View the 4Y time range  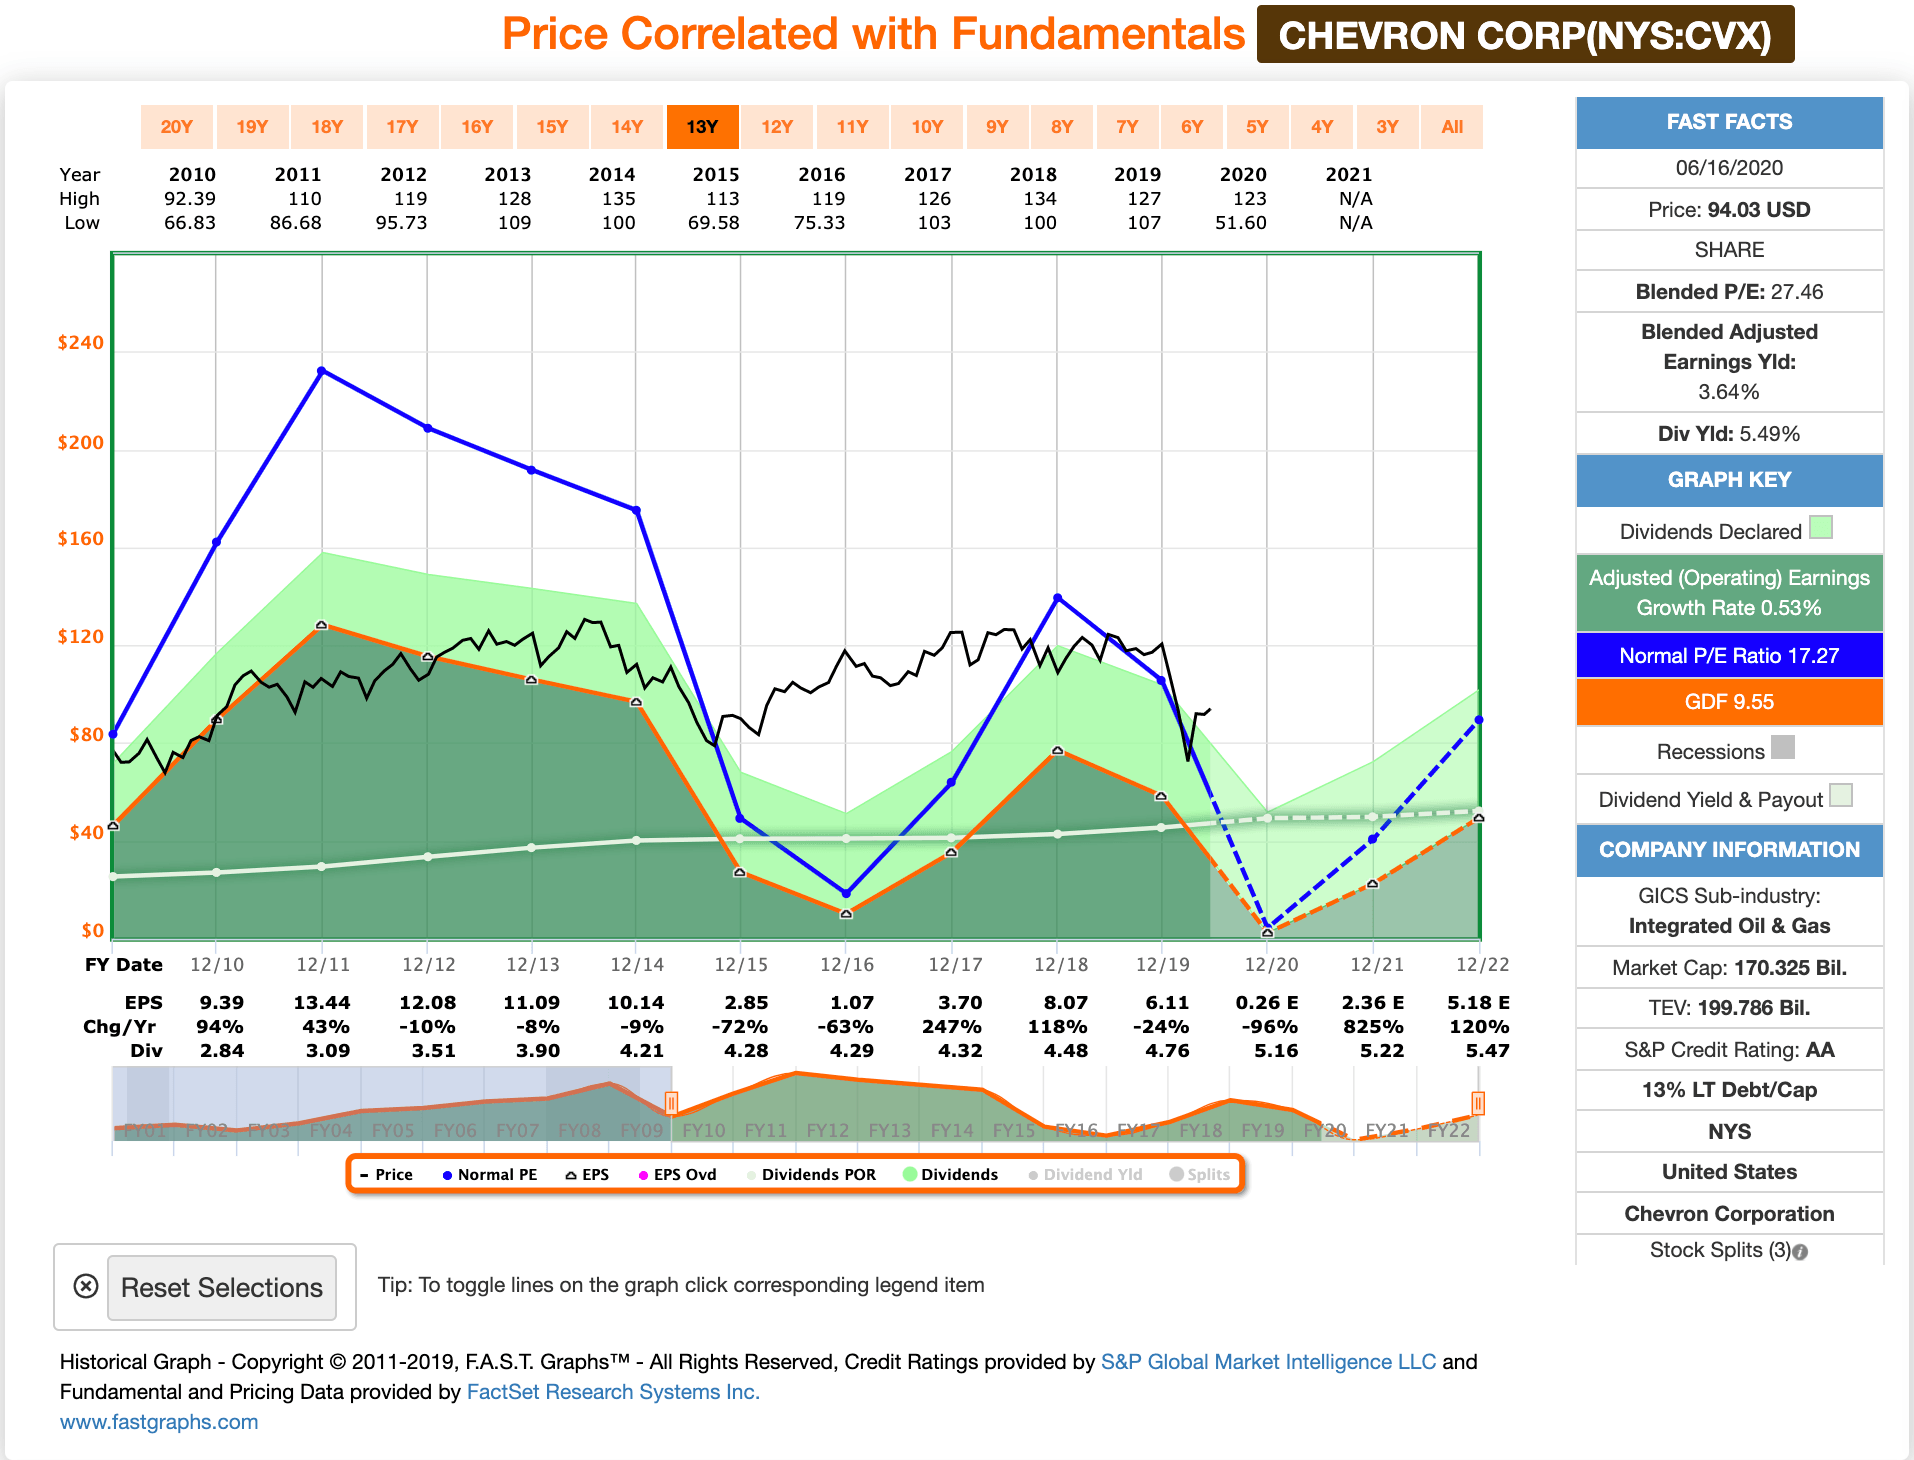(x=1322, y=127)
